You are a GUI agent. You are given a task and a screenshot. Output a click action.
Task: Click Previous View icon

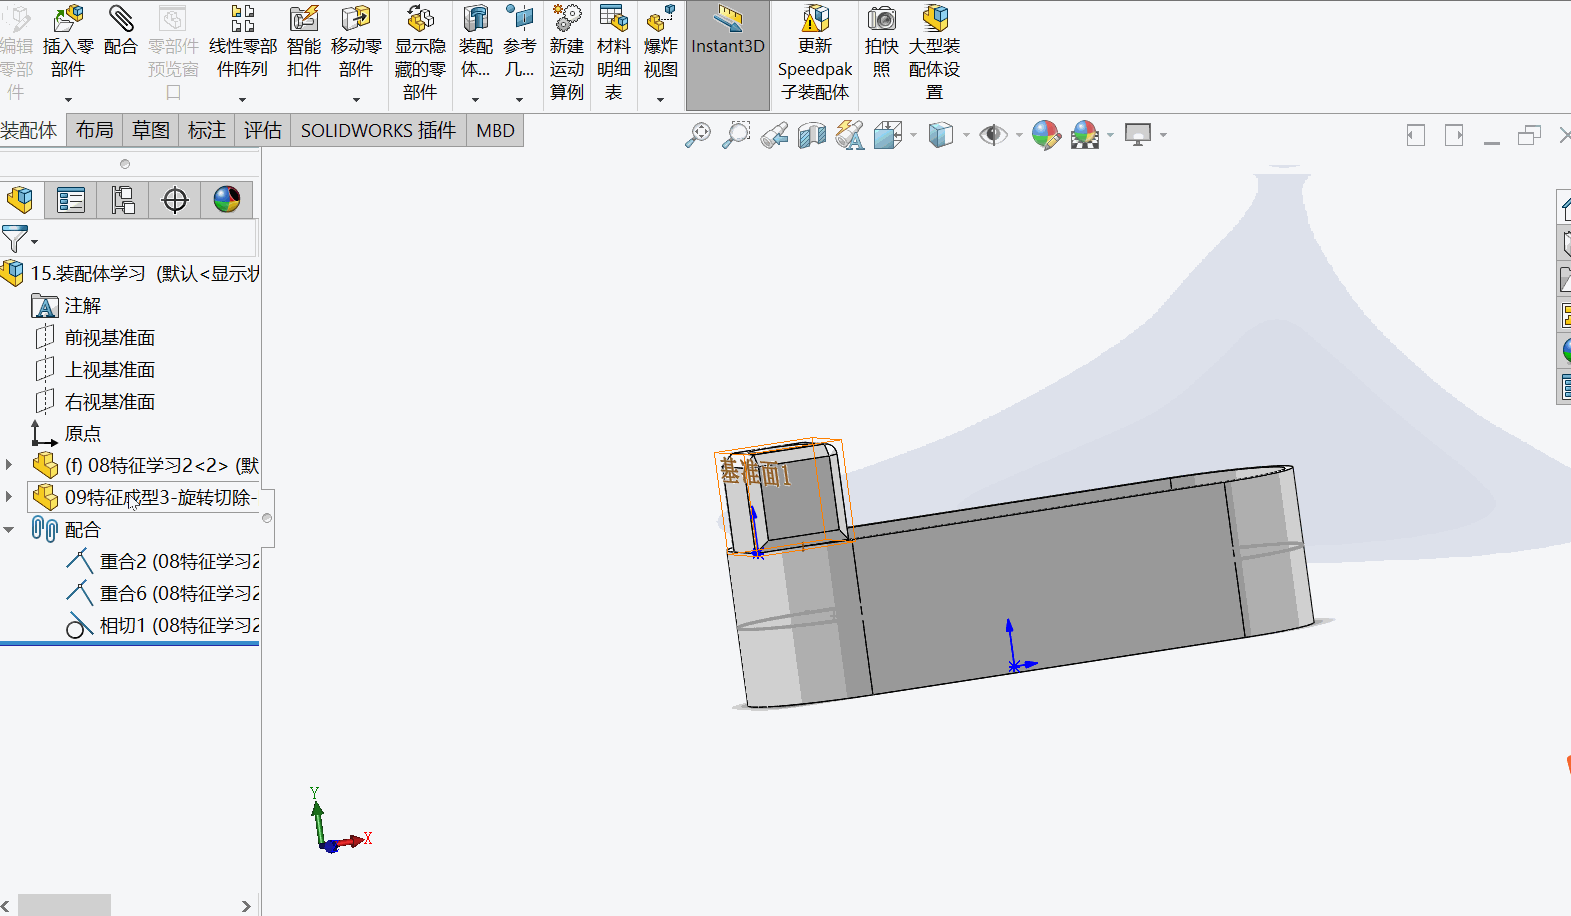(x=774, y=135)
